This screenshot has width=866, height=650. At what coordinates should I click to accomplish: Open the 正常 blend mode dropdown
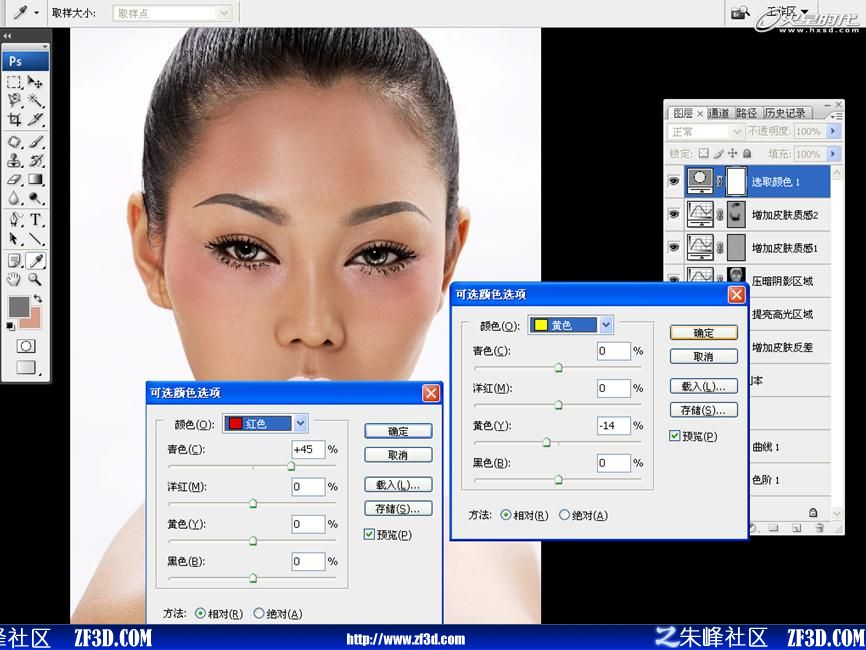737,131
